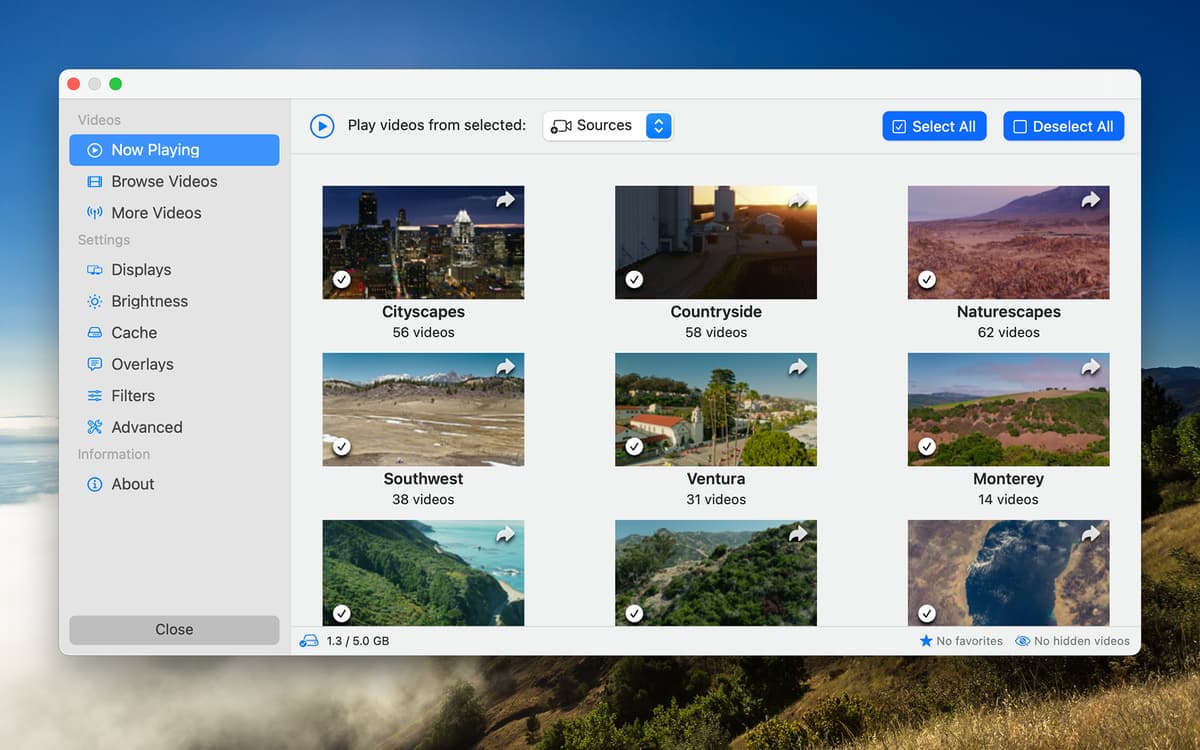Click the hidden videos eye icon
This screenshot has width=1200, height=750.
click(x=1022, y=641)
